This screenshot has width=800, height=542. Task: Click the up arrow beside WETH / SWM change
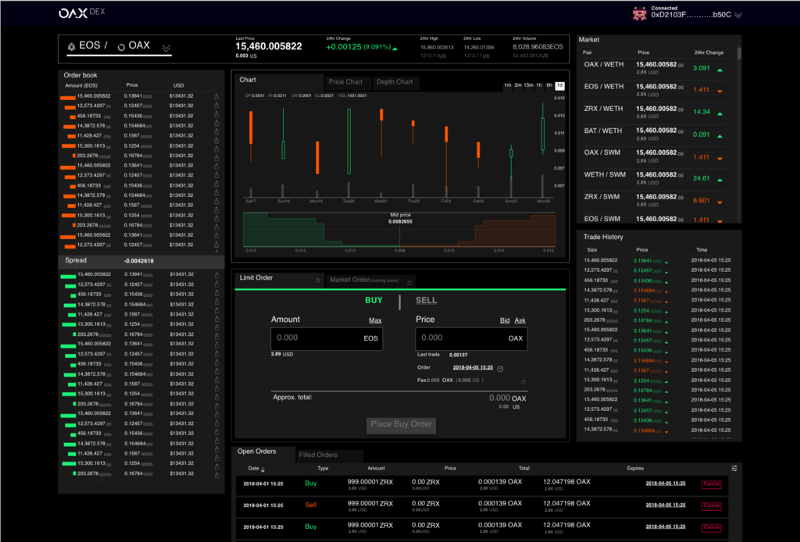720,180
